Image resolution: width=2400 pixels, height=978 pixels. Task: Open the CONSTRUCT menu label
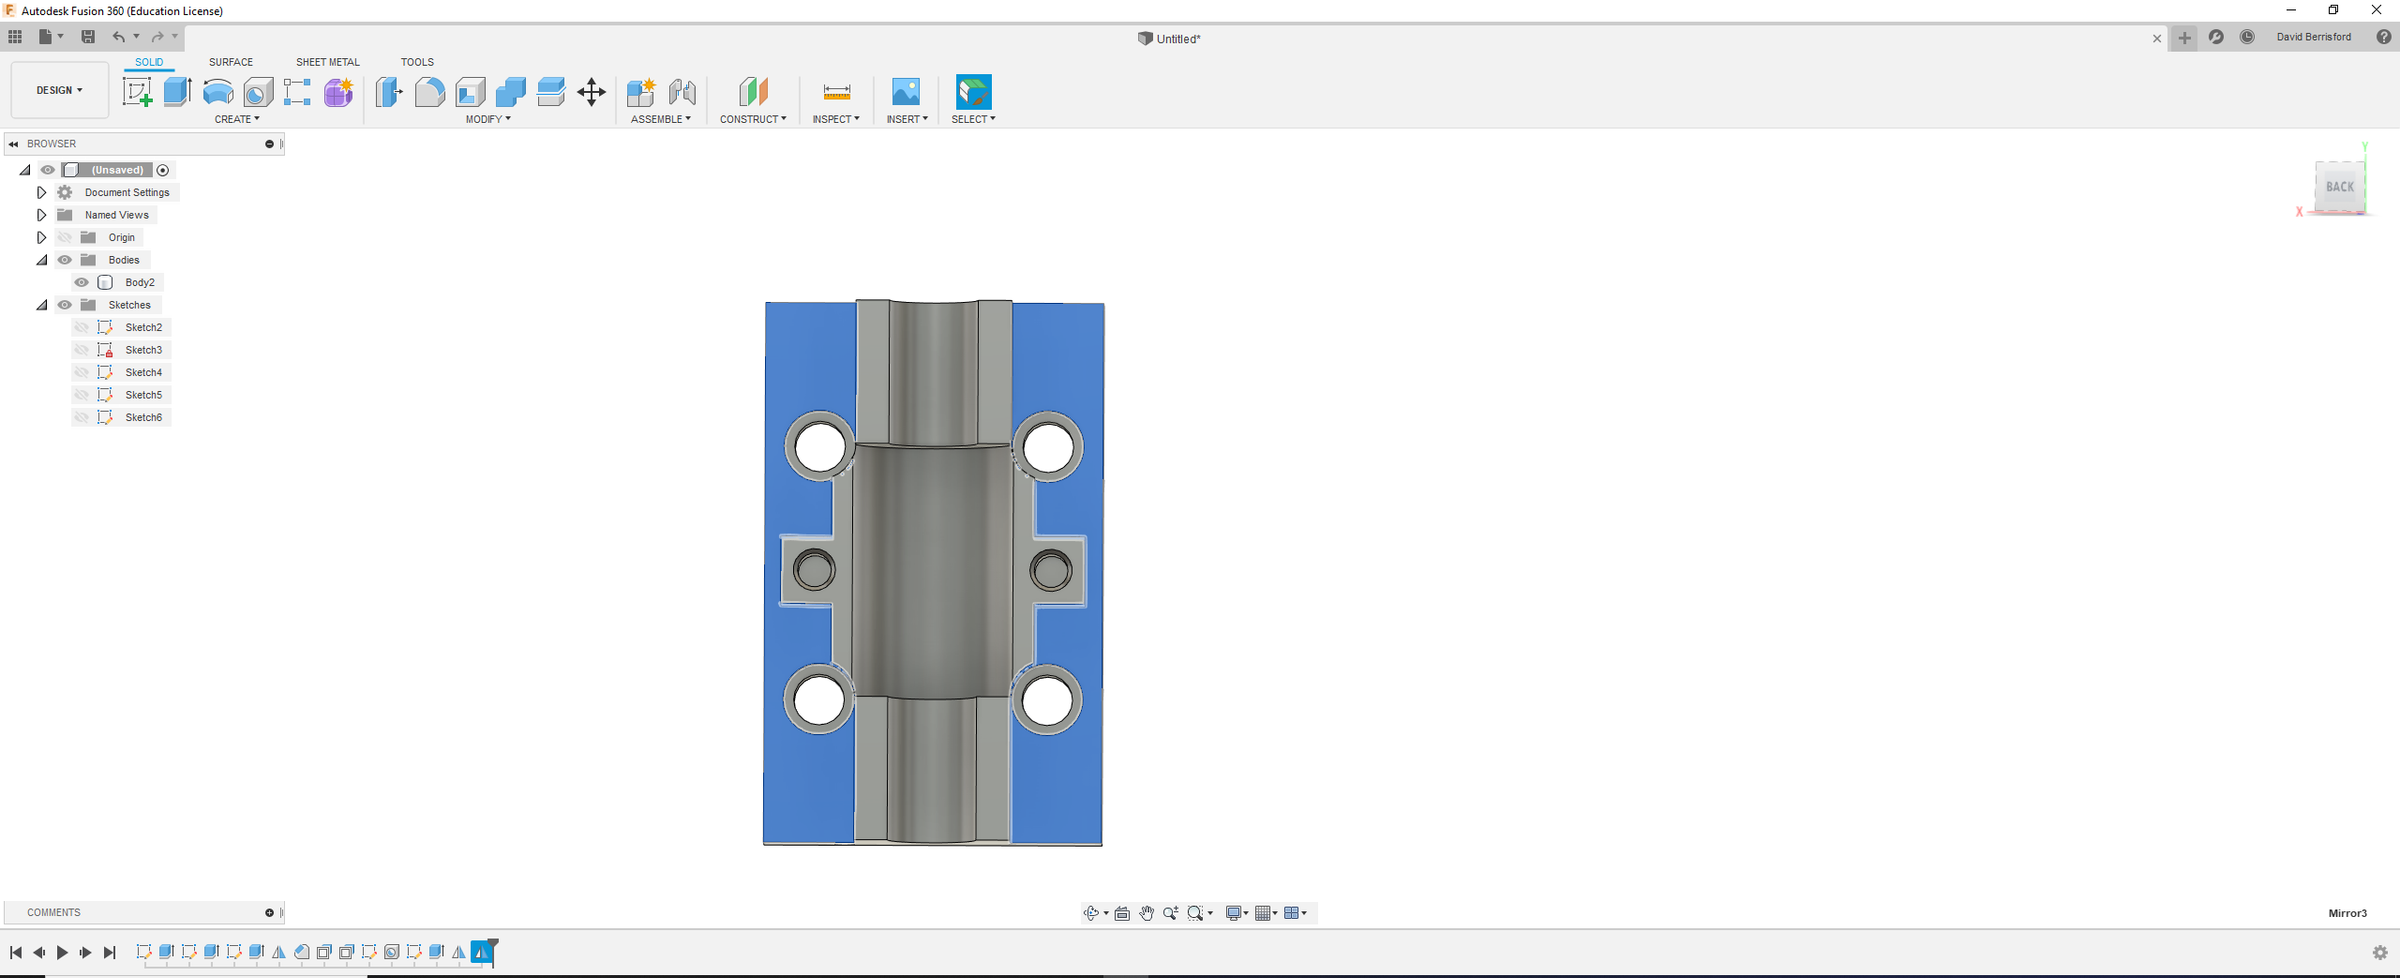(x=753, y=119)
